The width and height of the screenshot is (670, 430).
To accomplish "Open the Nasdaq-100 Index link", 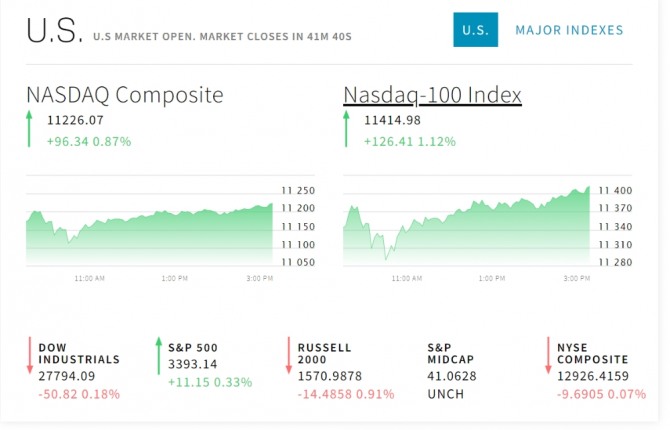I will (432, 95).
